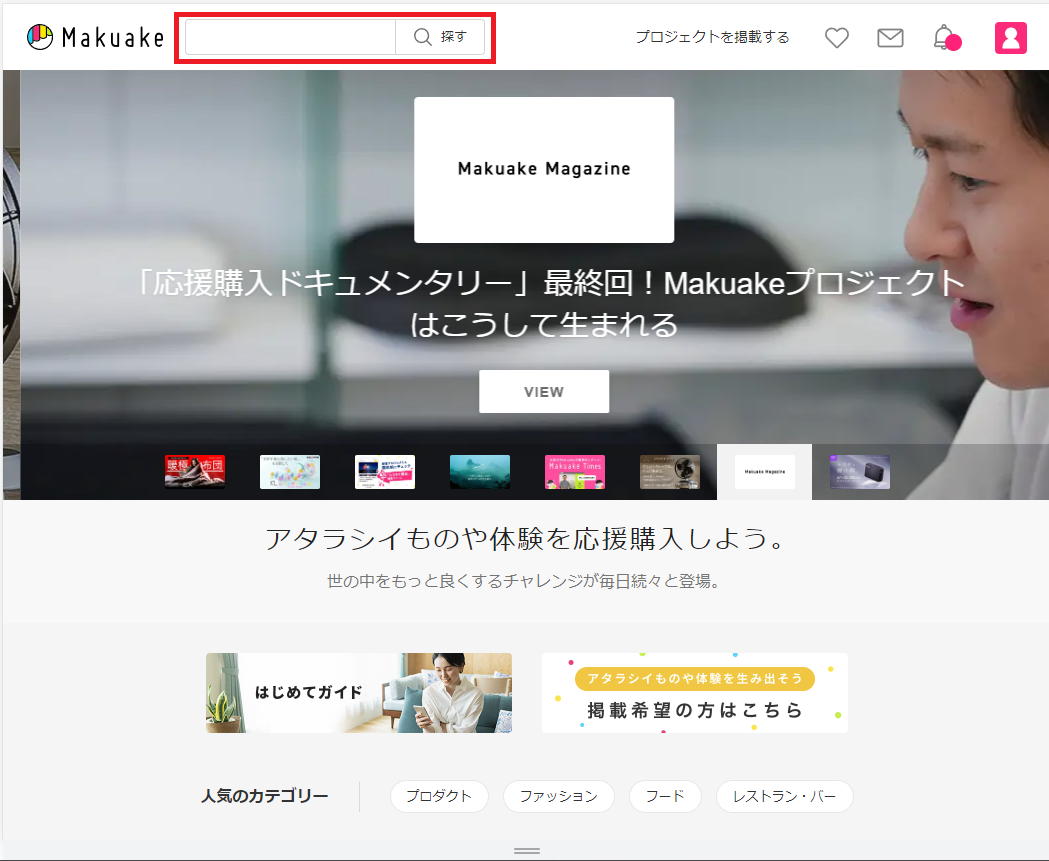Click the magnifying glass search icon
The image size is (1049, 861).
[423, 37]
